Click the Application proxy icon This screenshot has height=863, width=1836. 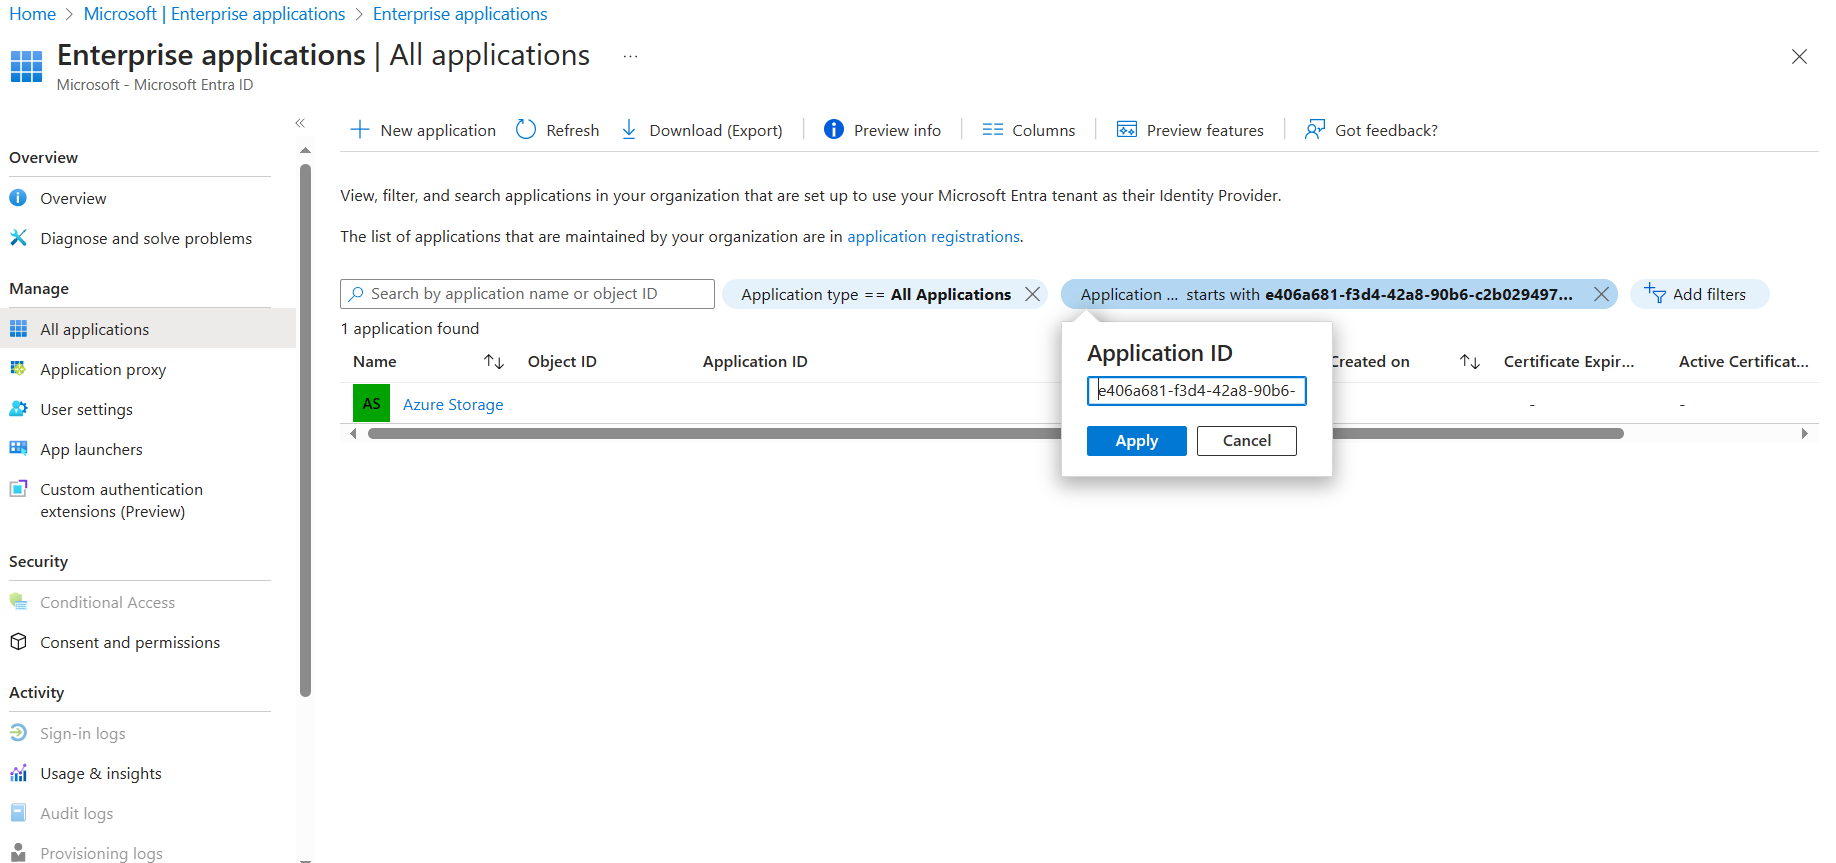(18, 369)
